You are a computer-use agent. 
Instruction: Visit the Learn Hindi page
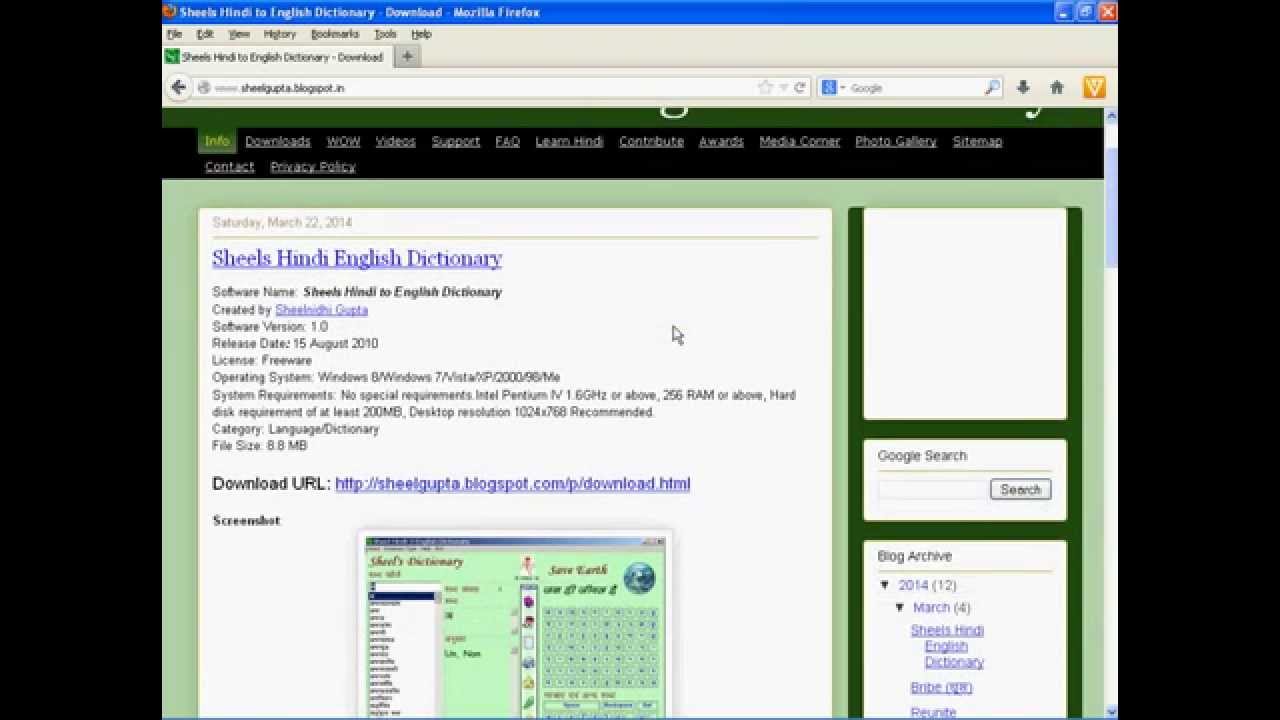569,141
